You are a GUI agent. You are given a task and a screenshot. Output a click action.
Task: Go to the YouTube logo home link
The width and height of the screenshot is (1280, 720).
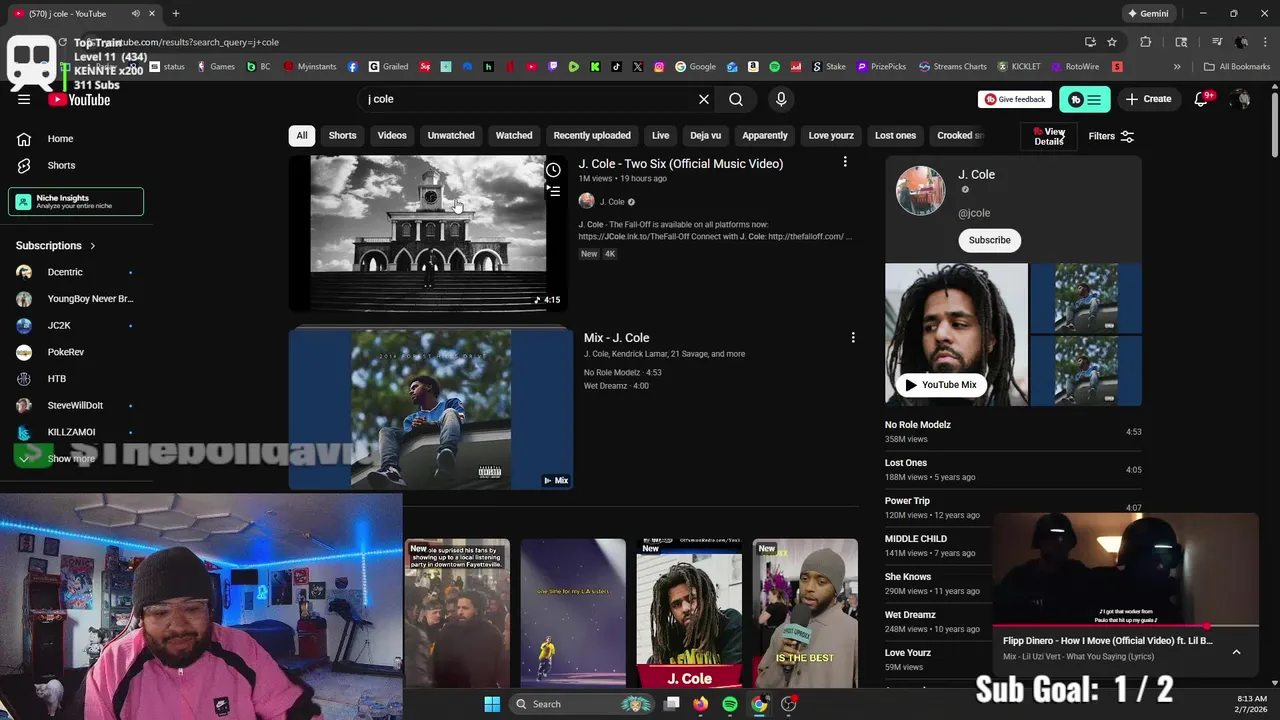click(79, 99)
